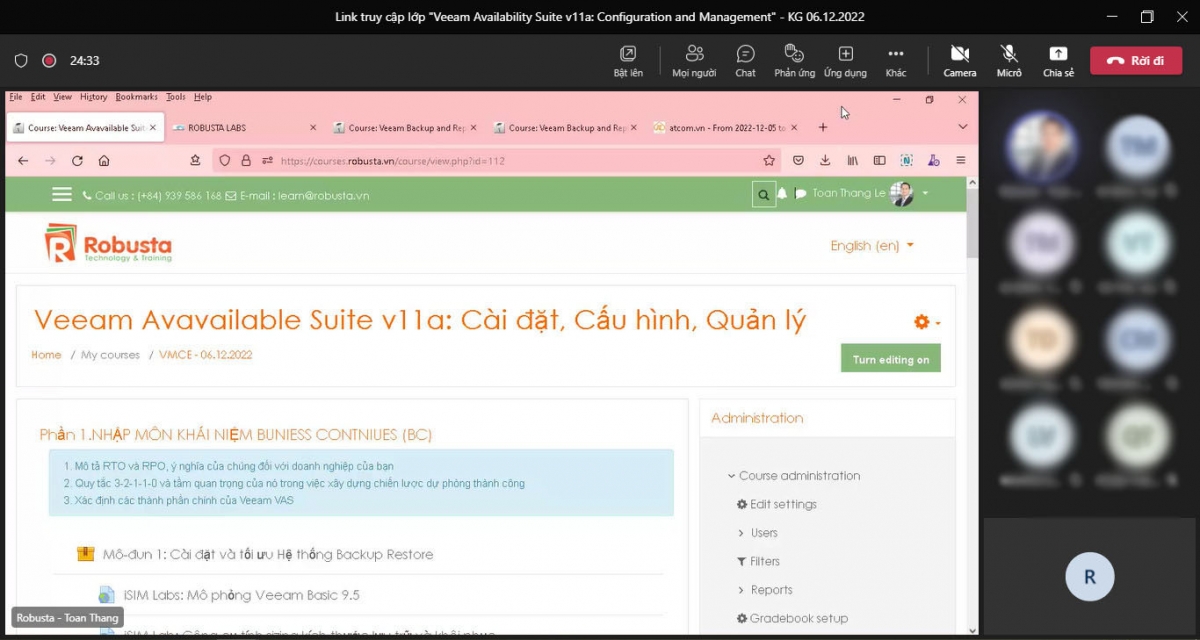Image resolution: width=1200 pixels, height=640 pixels.
Task: Toggle Firefox sidebar icon
Action: pyautogui.click(x=880, y=160)
